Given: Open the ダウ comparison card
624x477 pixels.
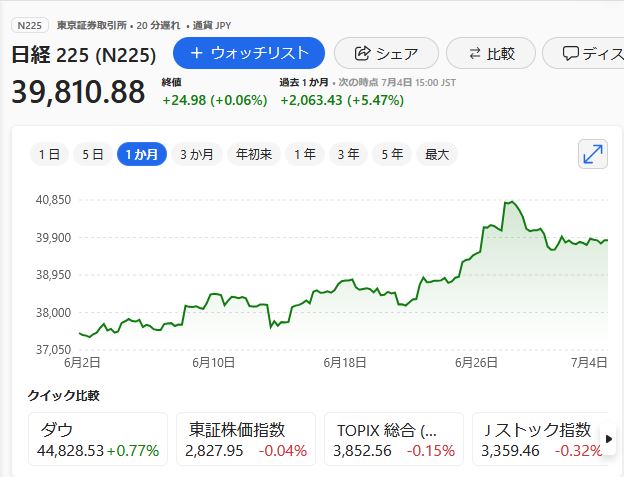Looking at the screenshot, I should click(x=98, y=440).
